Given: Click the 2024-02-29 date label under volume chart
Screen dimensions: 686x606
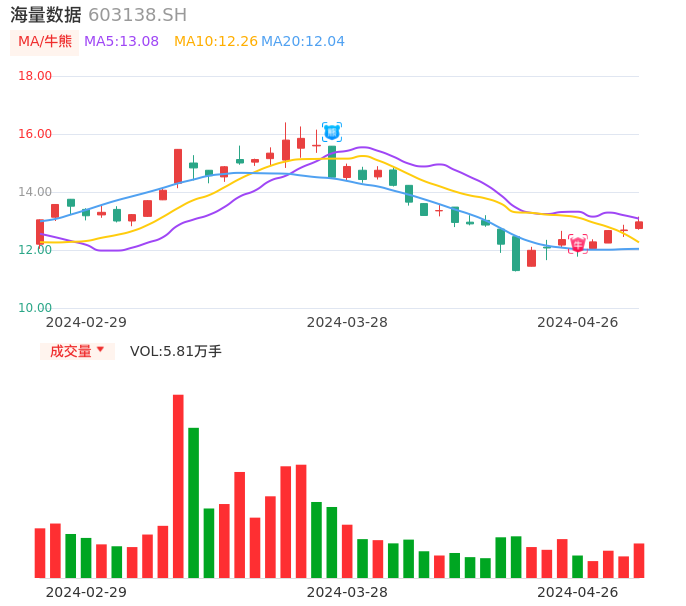Looking at the screenshot, I should coord(86,592).
